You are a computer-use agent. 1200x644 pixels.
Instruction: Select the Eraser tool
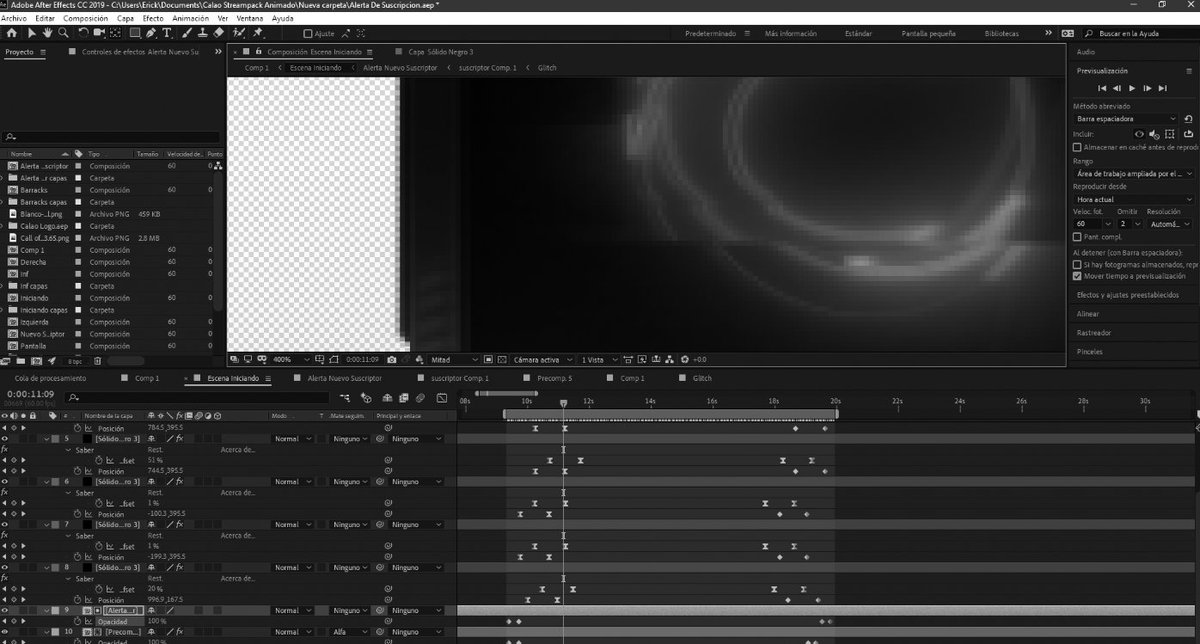217,32
